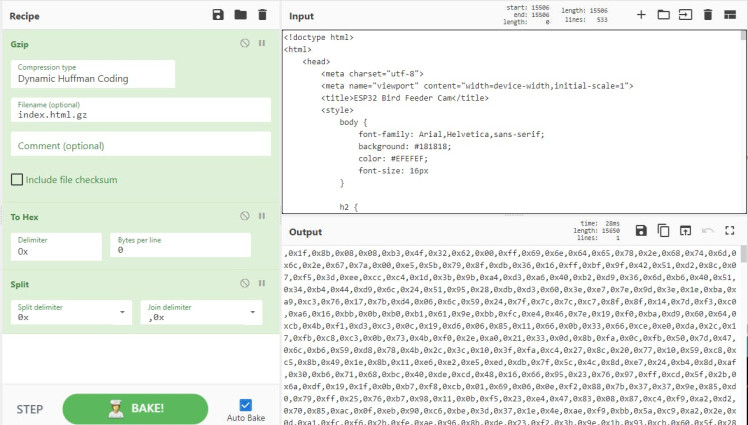The image size is (748, 425).
Task: Set breakpoint on Split operation
Action: pyautogui.click(x=262, y=283)
